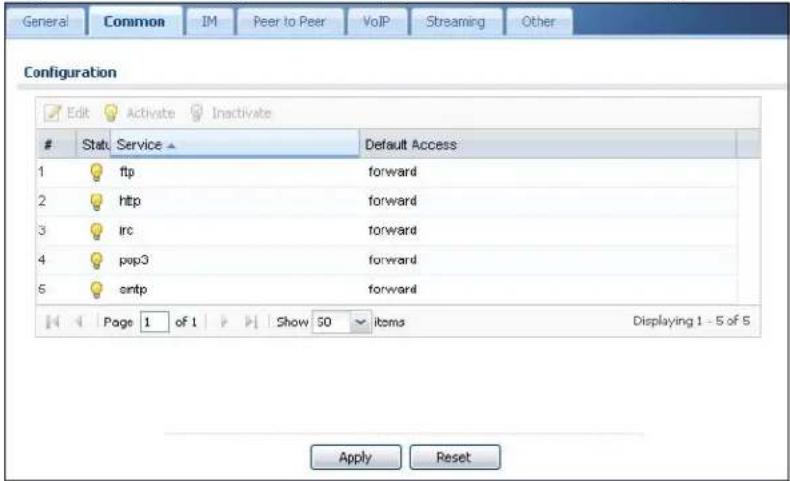
Task: Toggle the status bulb for smtp
Action: (96, 290)
